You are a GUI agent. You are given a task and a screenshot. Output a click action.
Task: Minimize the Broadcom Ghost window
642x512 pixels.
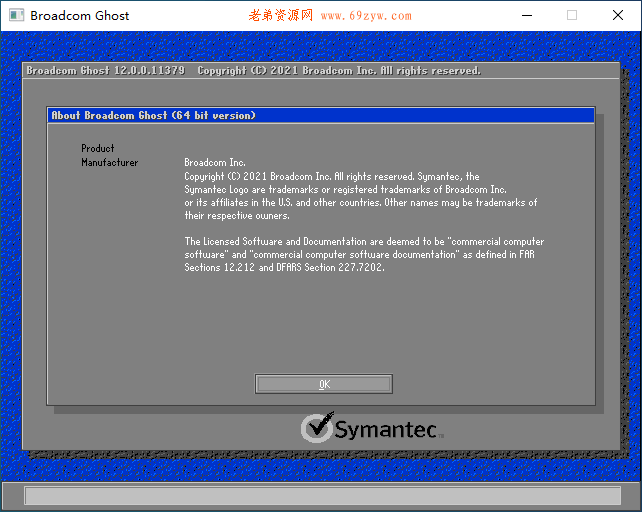coord(527,16)
